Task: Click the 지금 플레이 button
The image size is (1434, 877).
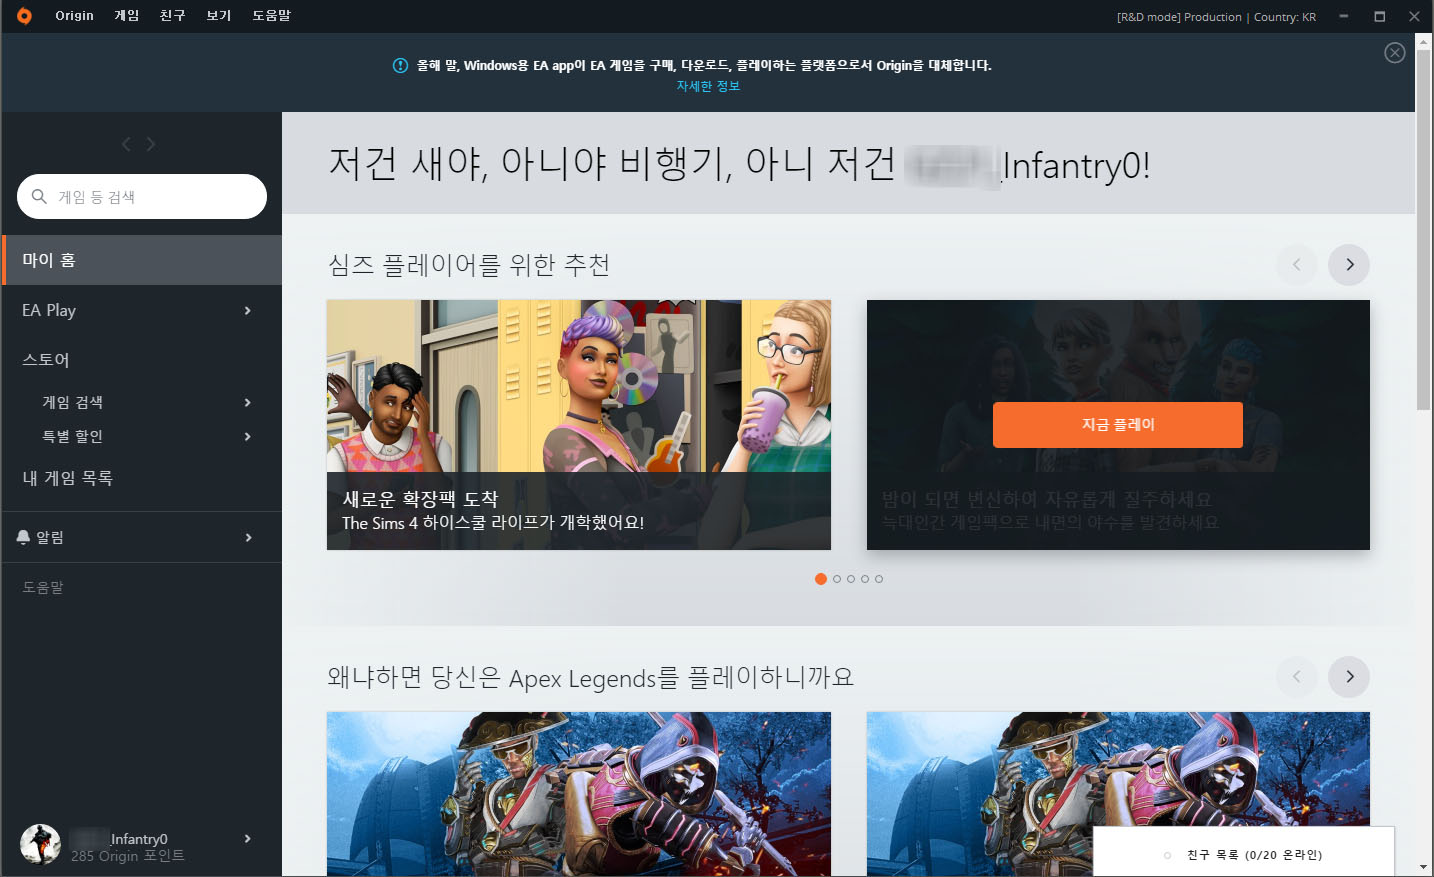Action: (x=1118, y=425)
